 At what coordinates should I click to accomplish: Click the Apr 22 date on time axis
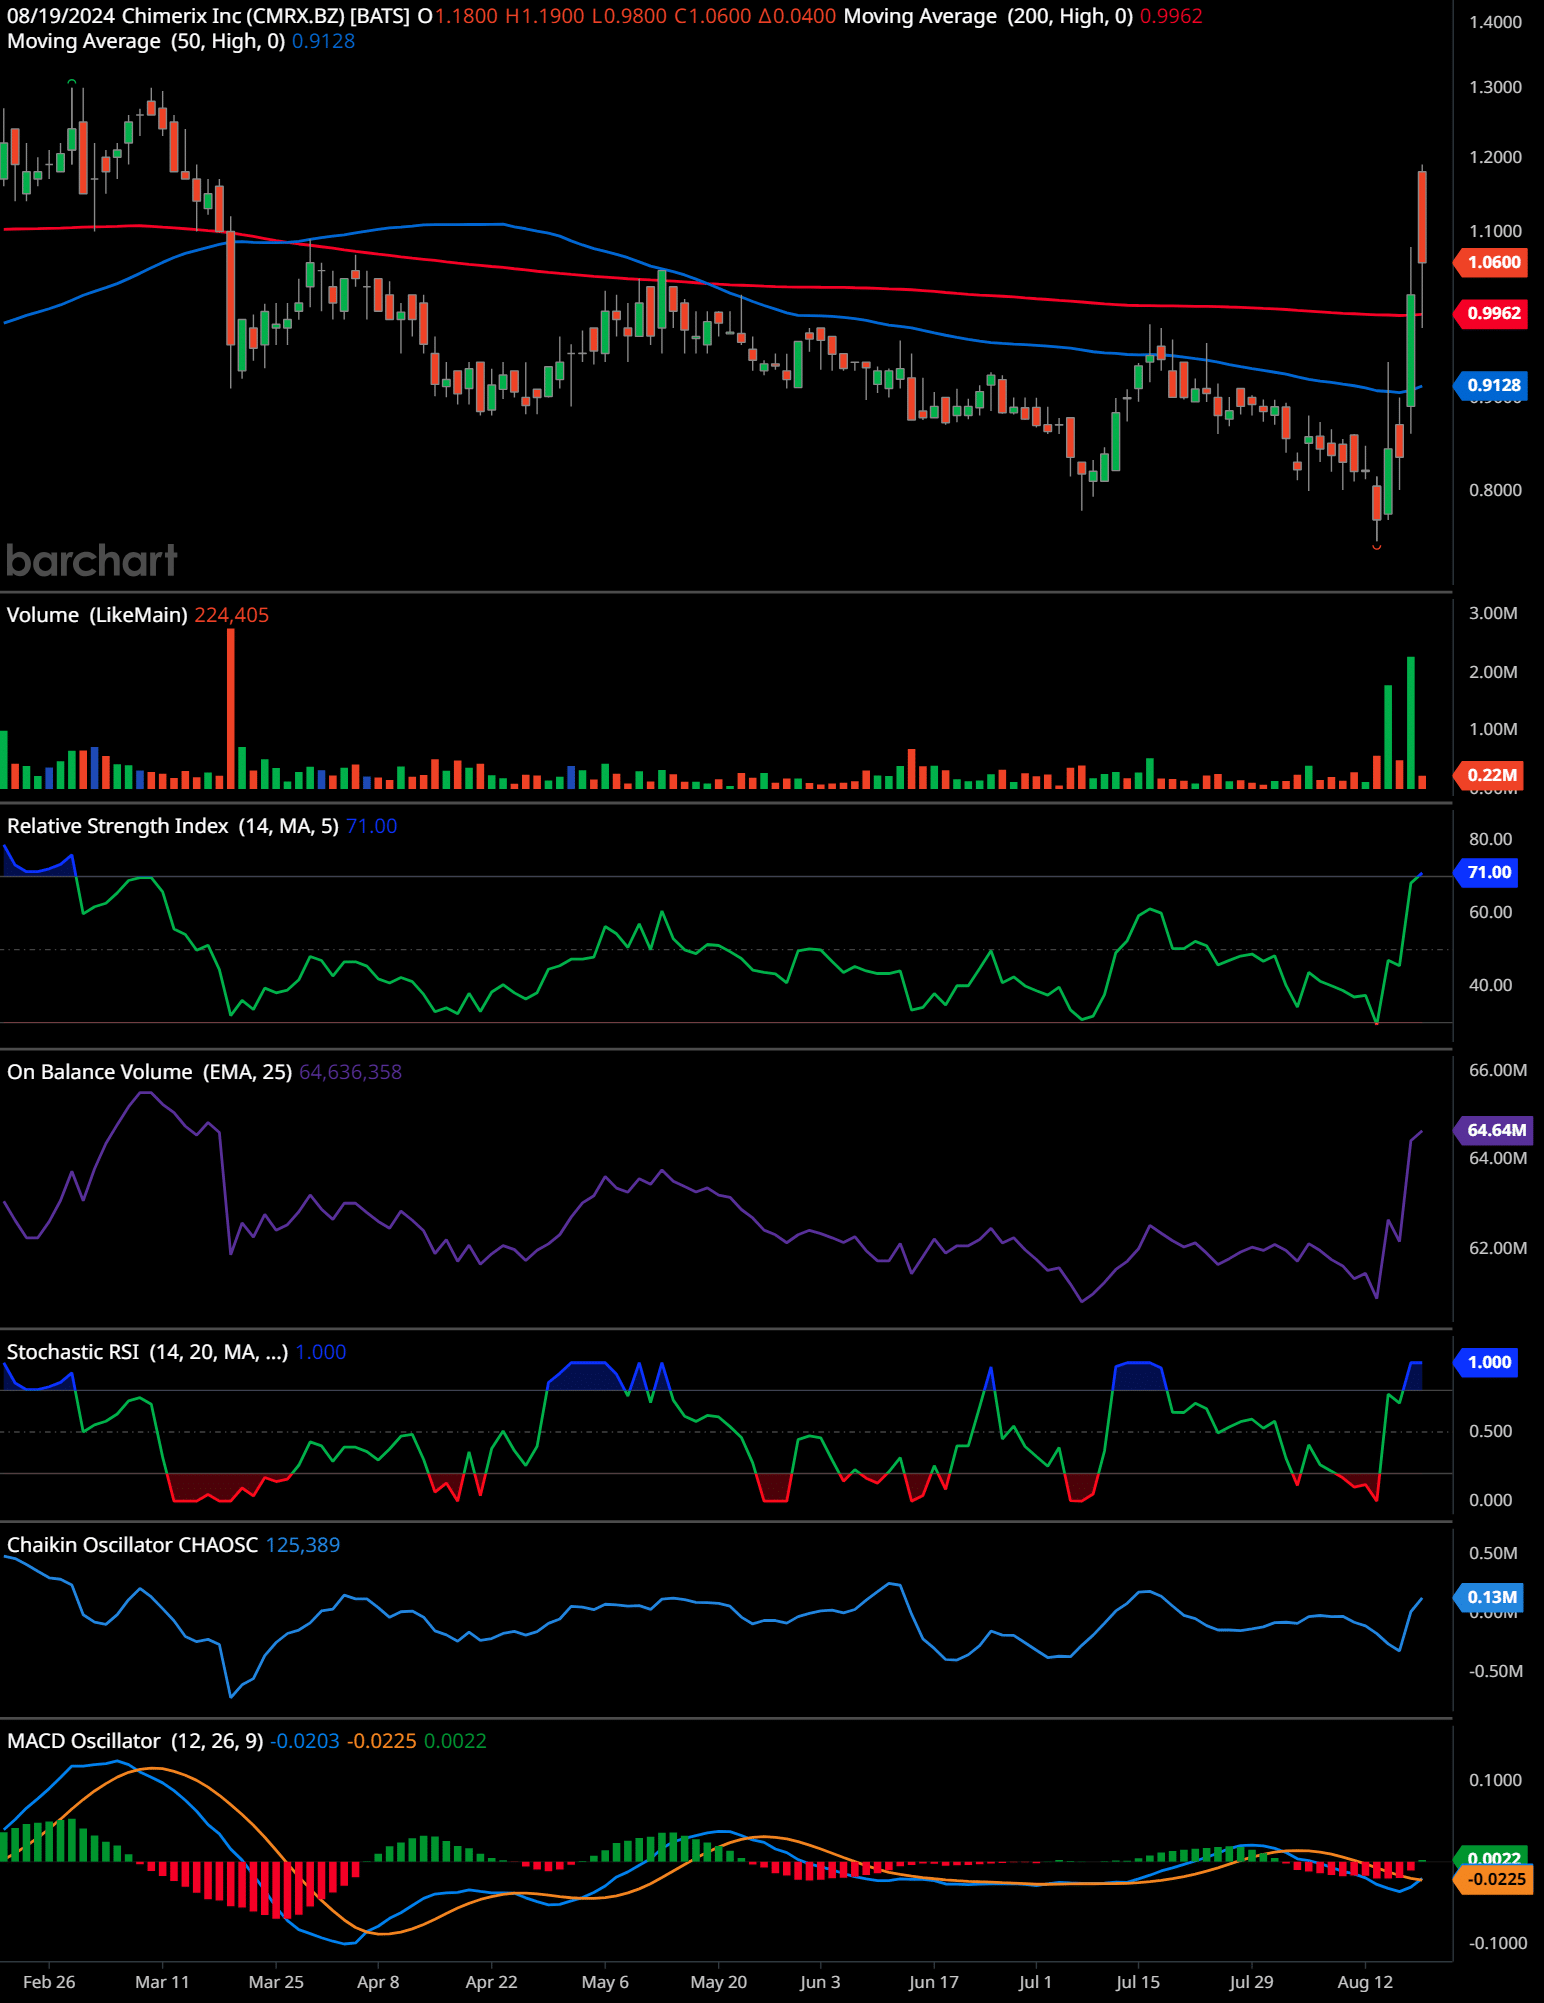tap(491, 1982)
